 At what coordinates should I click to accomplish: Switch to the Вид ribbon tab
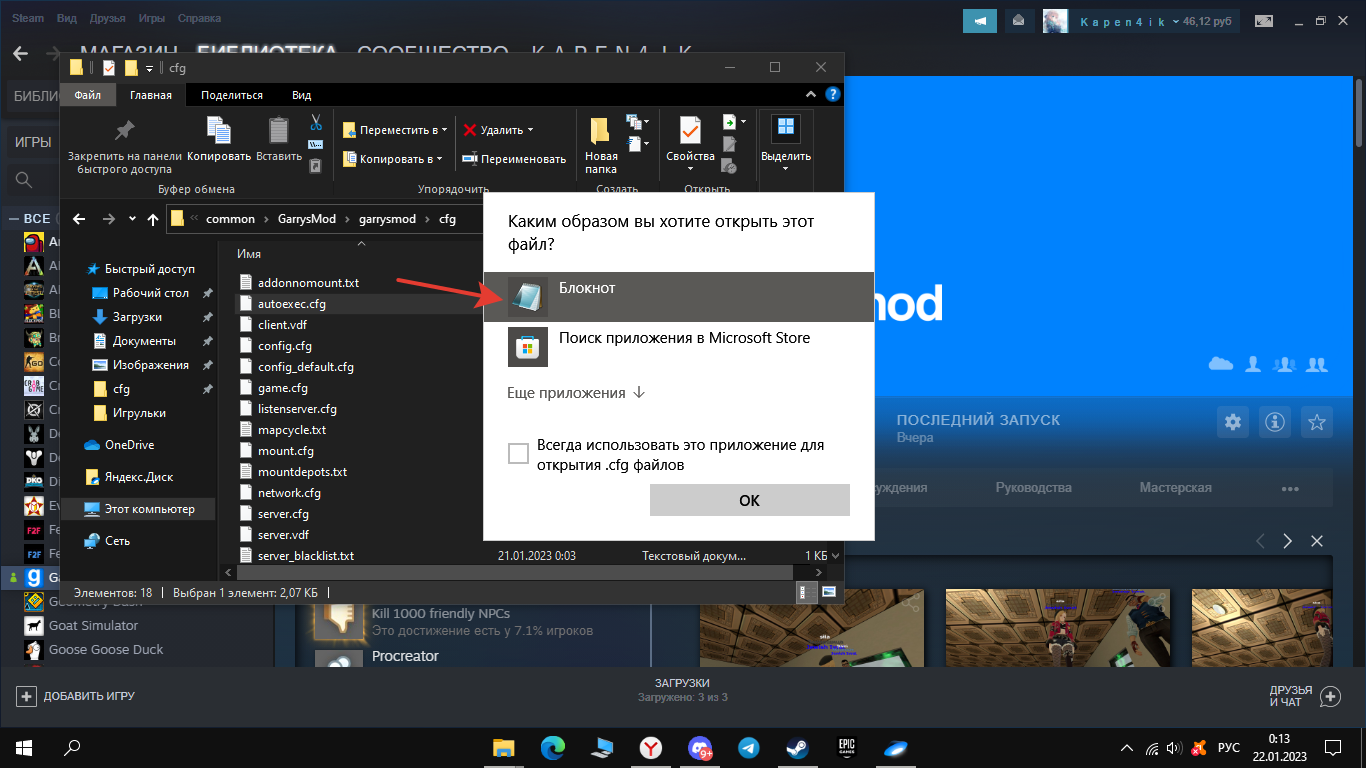[x=301, y=95]
